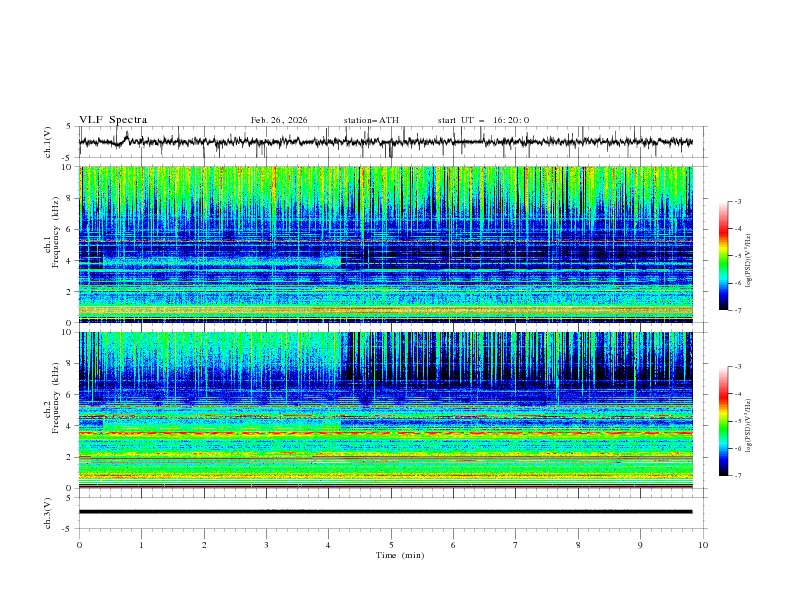Click time axis tick label "3"
The image size is (792, 612).
coord(266,545)
